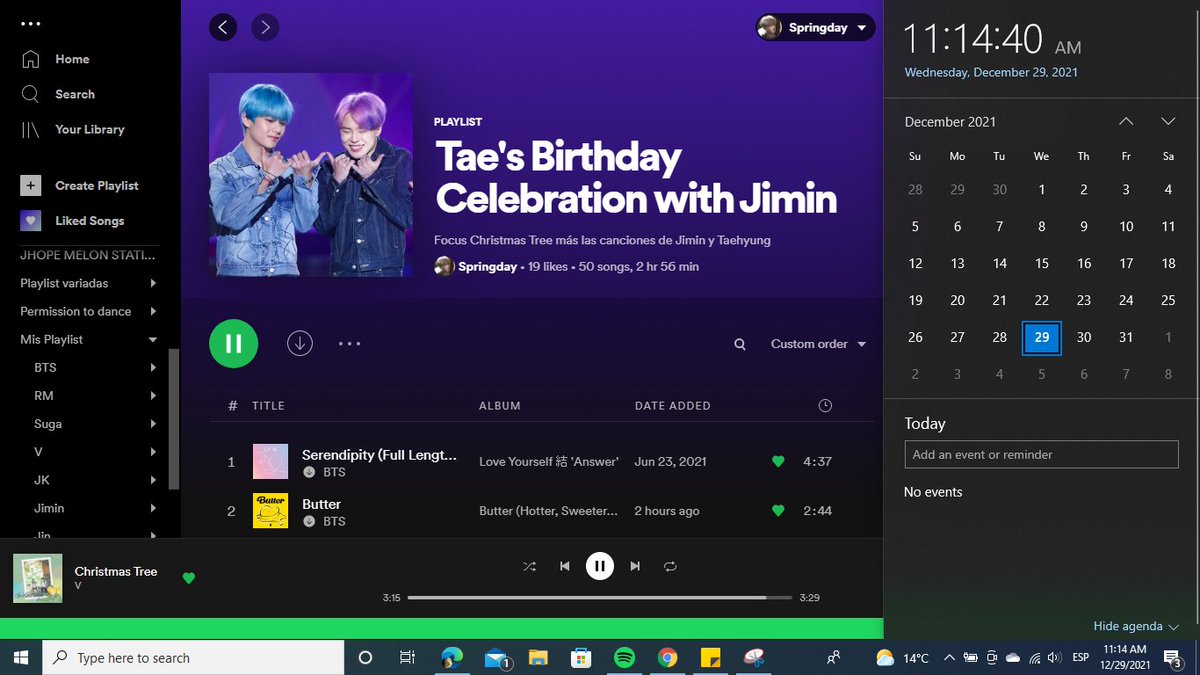Skip to next track
Image resolution: width=1200 pixels, height=675 pixels.
[635, 566]
